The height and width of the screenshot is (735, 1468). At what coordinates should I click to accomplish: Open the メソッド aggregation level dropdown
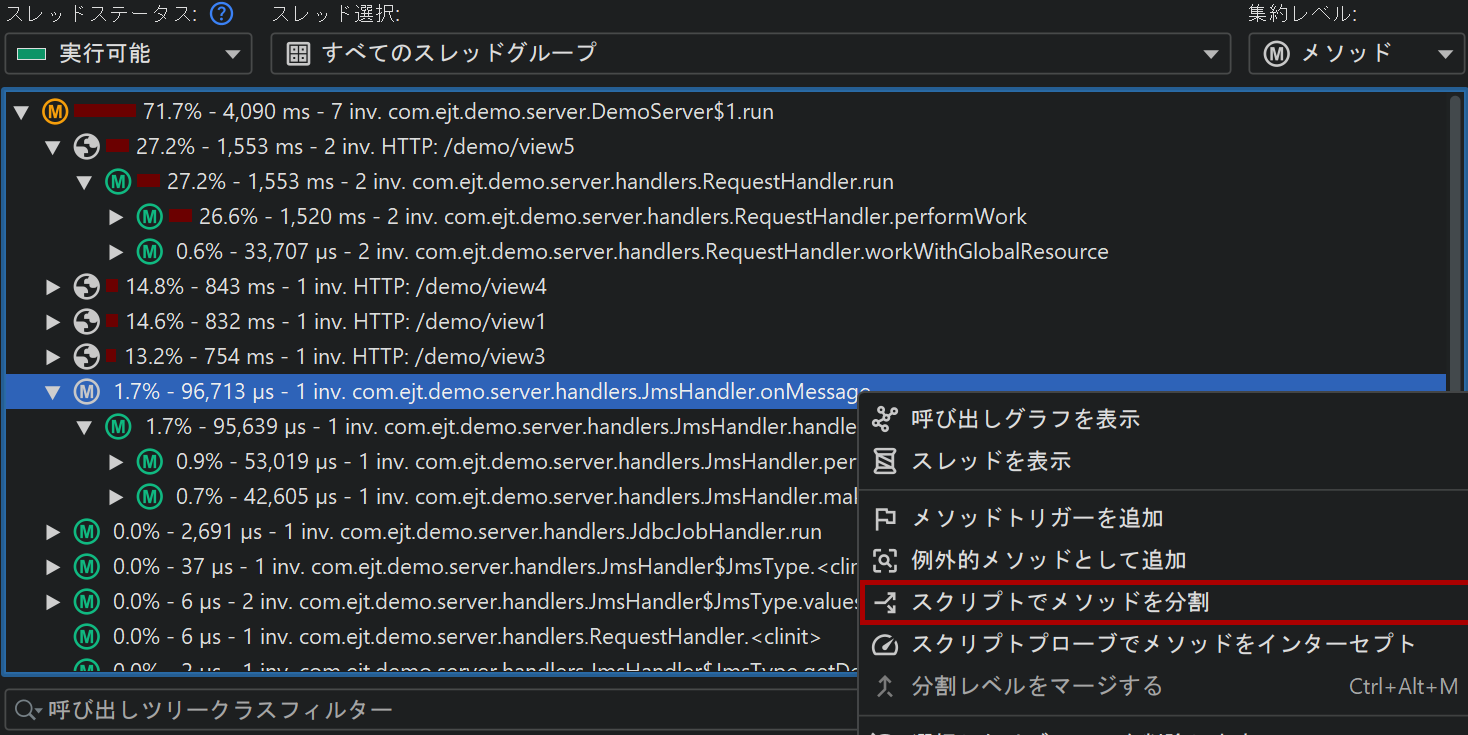[x=1355, y=54]
